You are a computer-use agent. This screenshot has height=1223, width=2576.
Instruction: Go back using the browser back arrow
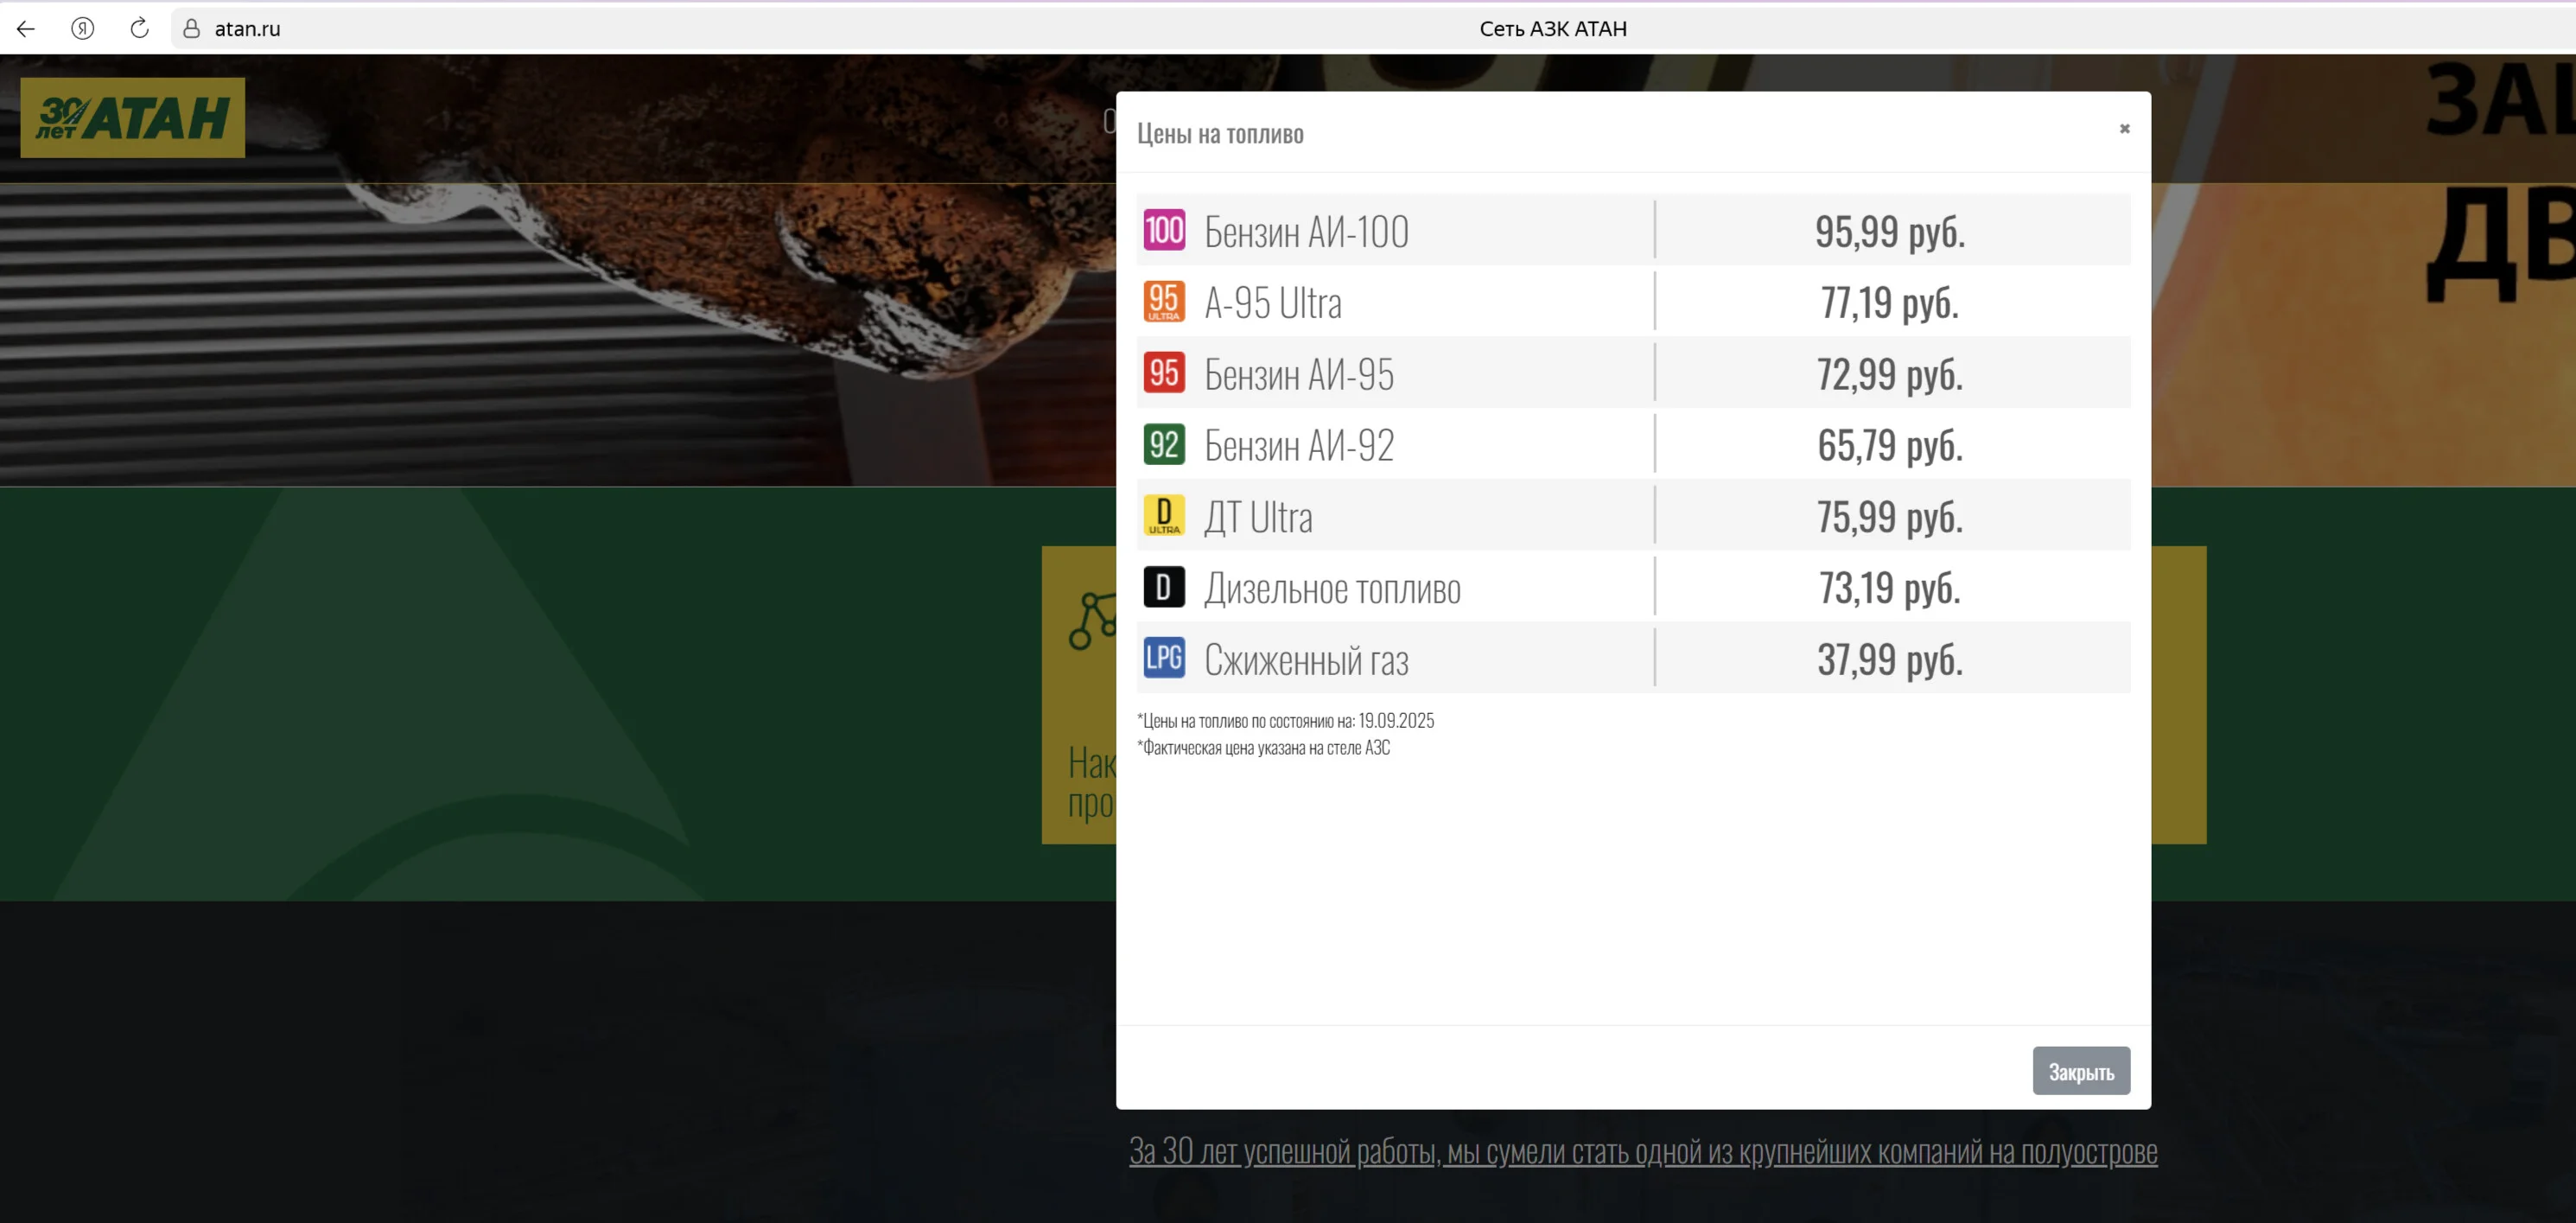click(26, 29)
